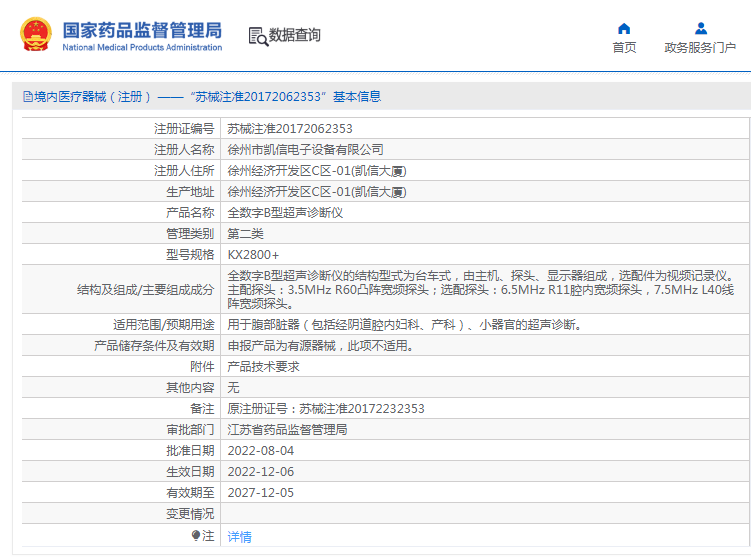Click the 注册证编号 row label
The image size is (751, 560).
[x=184, y=128]
